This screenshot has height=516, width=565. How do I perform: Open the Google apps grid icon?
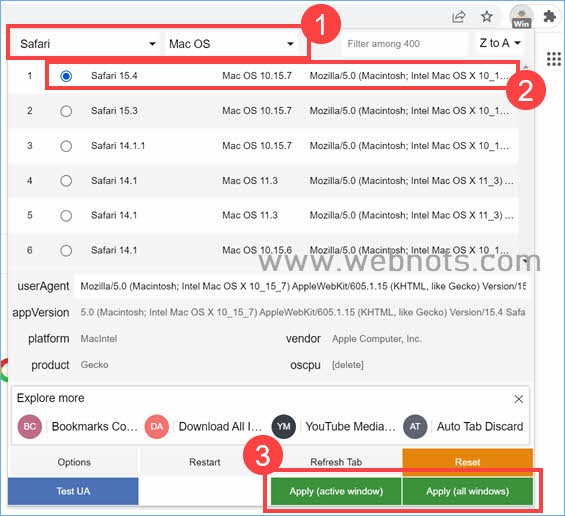[x=553, y=59]
